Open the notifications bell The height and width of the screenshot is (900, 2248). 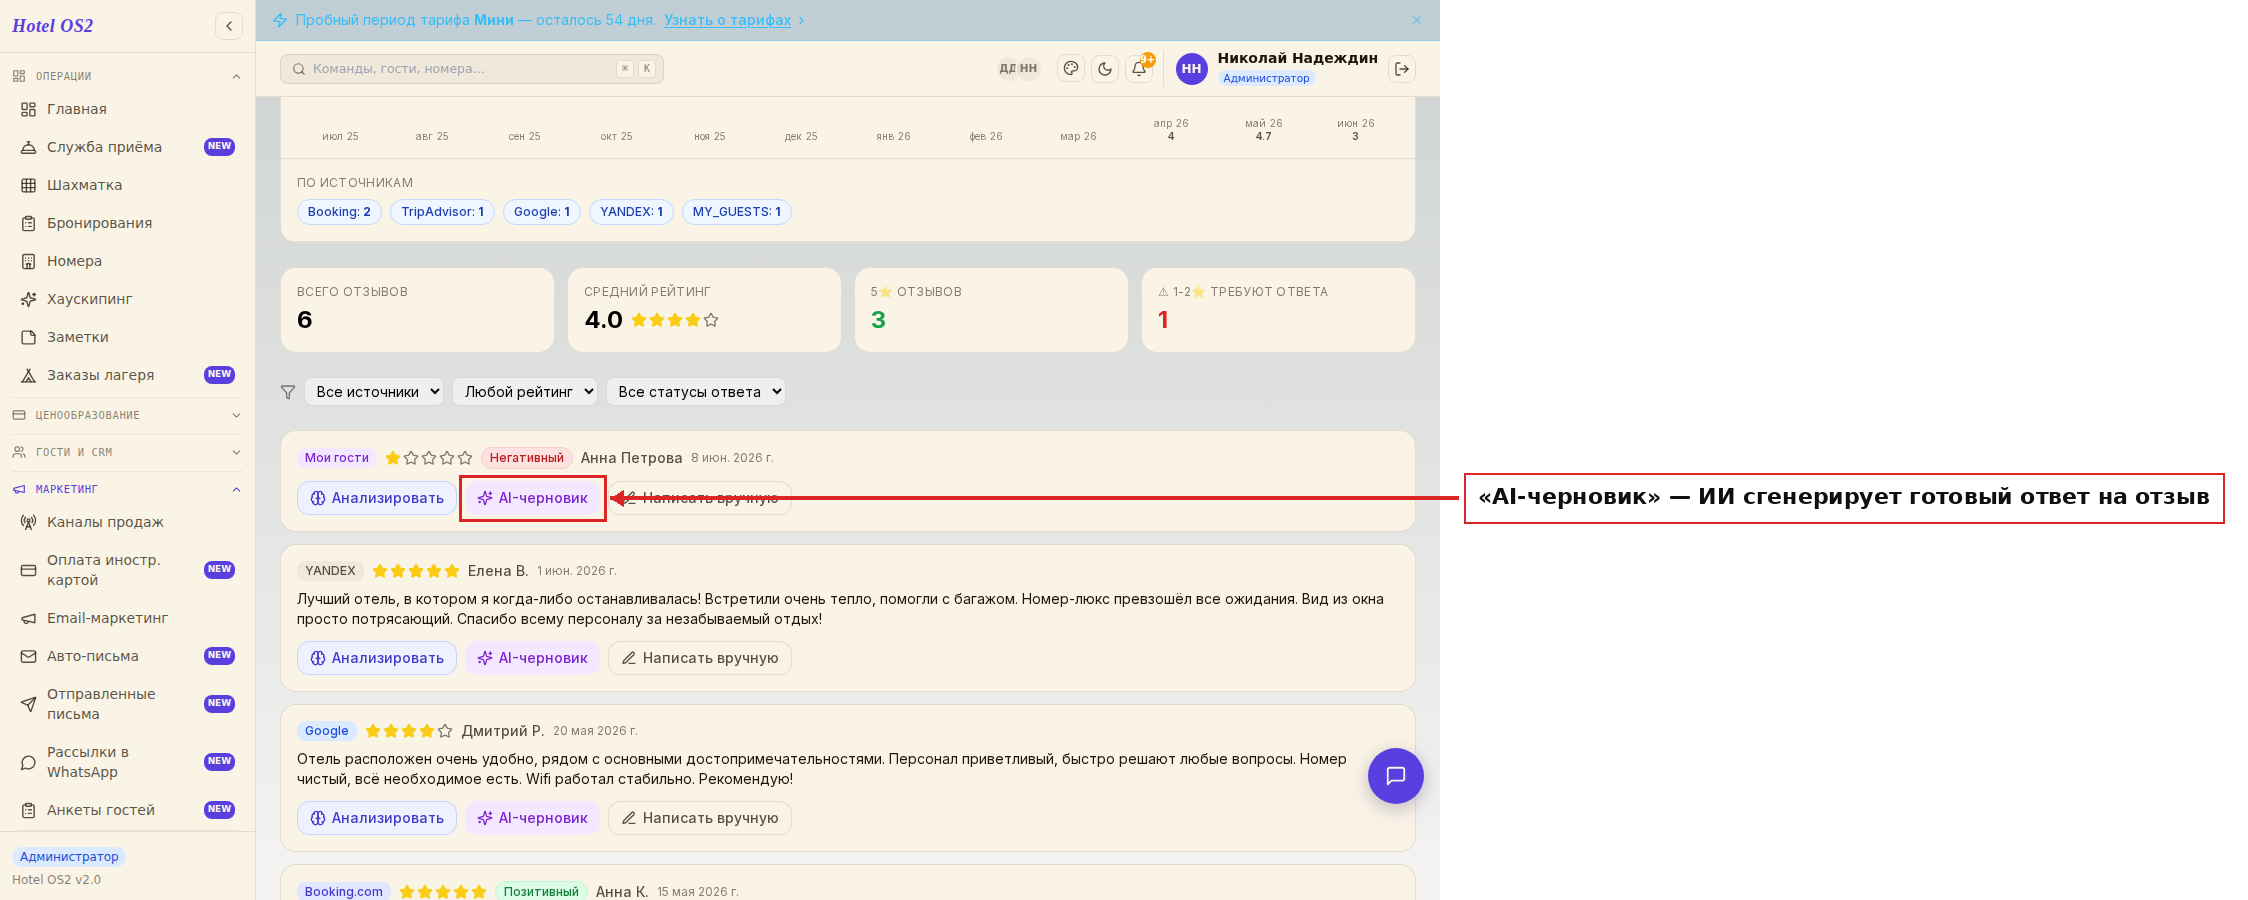click(x=1139, y=69)
